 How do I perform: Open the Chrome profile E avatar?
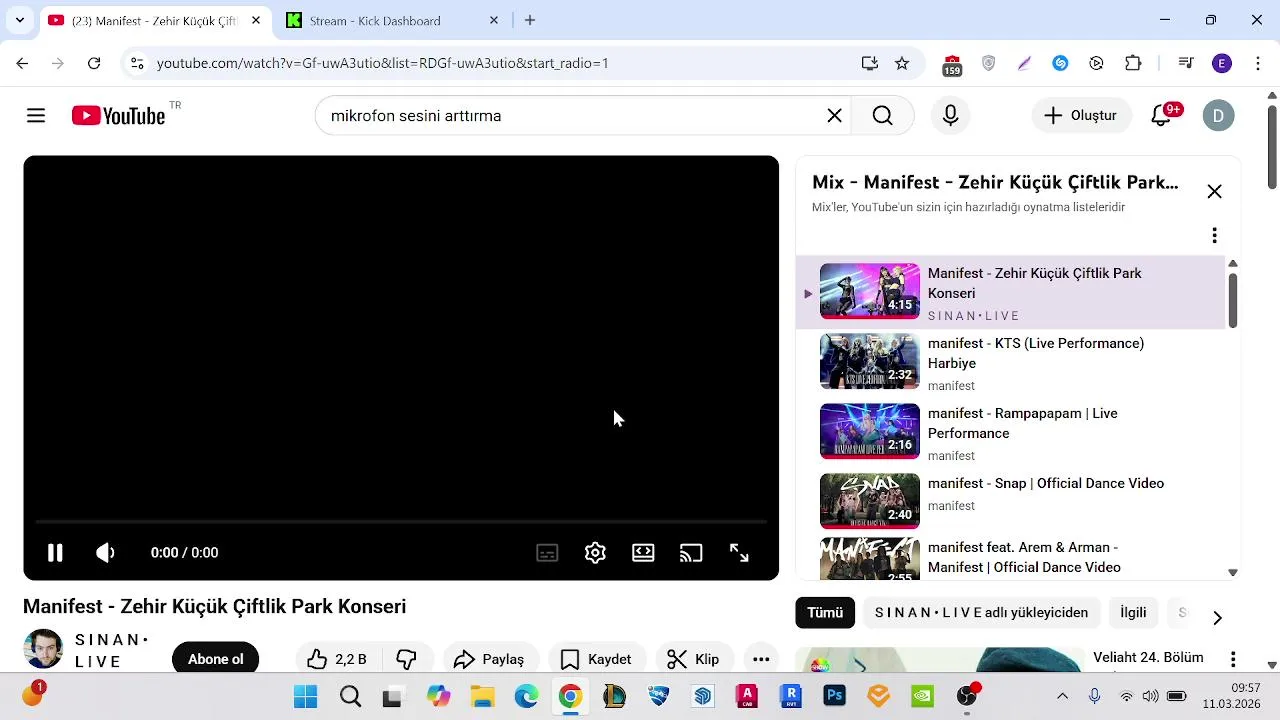[1222, 63]
